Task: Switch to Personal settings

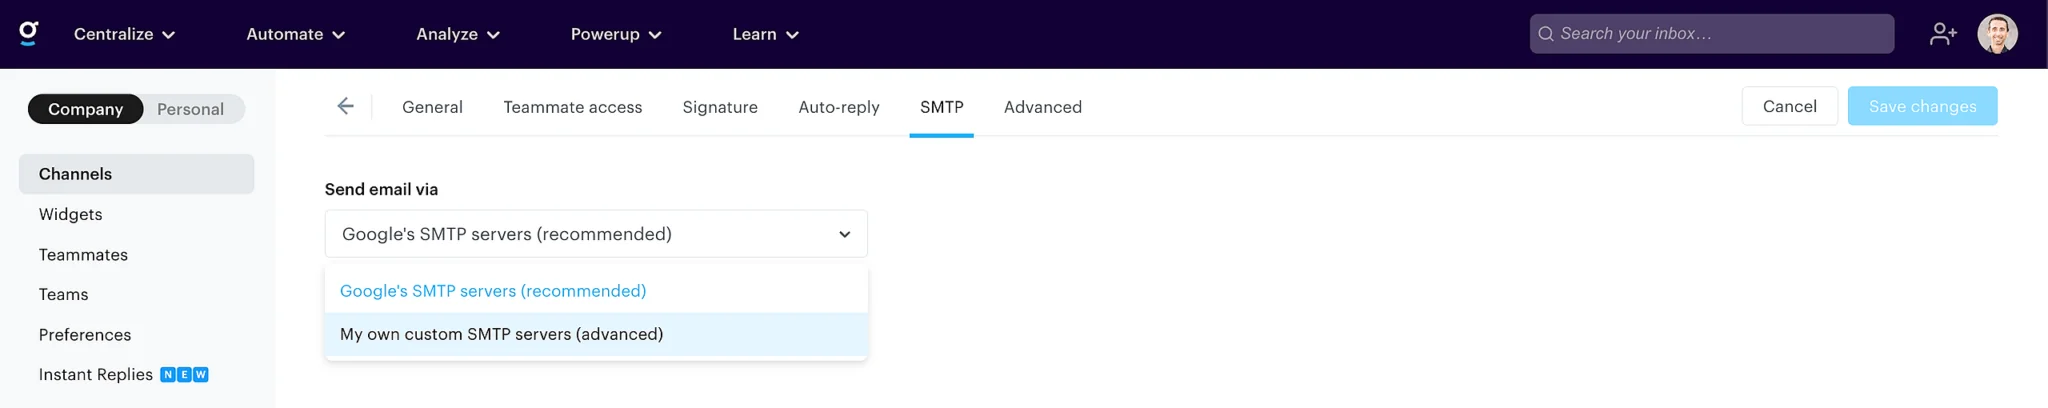Action: [190, 109]
